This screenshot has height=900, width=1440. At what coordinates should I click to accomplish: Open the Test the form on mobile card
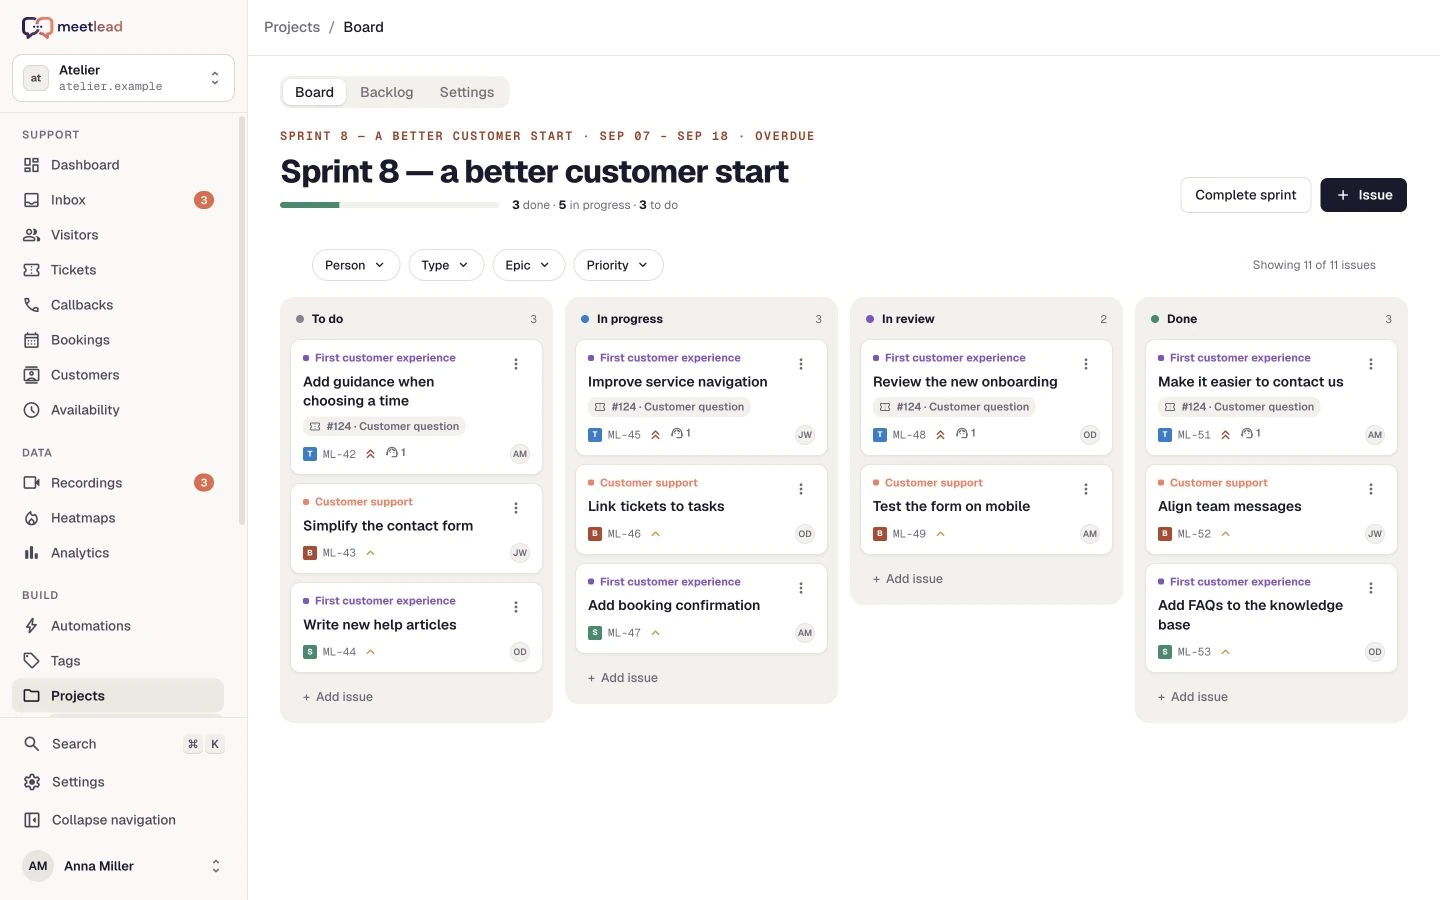point(986,509)
